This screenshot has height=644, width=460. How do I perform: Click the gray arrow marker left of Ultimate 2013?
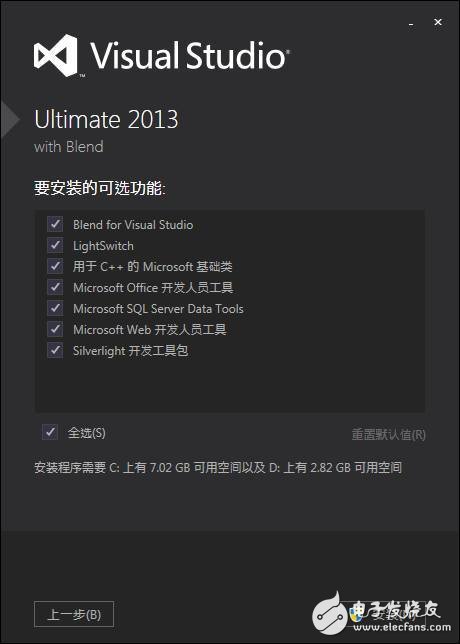pos(10,120)
